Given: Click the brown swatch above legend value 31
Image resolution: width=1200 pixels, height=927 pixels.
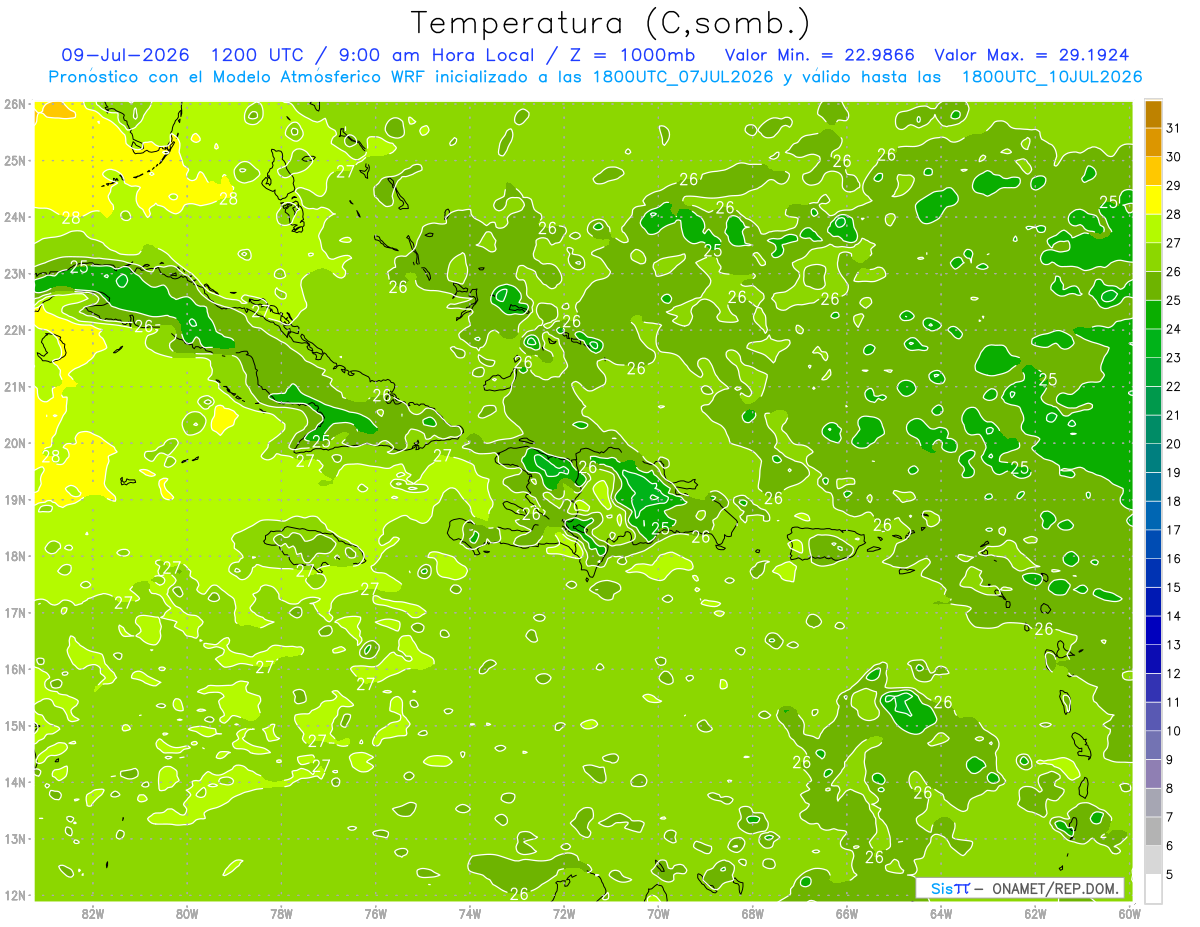Looking at the screenshot, I should point(1153,114).
